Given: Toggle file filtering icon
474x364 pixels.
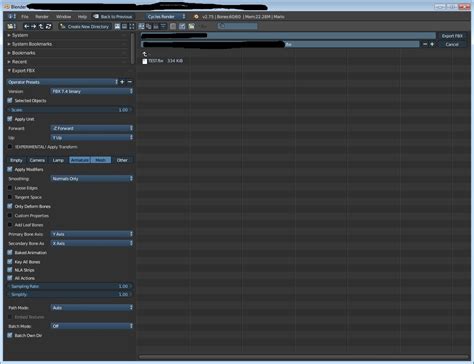Looking at the screenshot, I should [x=182, y=26].
